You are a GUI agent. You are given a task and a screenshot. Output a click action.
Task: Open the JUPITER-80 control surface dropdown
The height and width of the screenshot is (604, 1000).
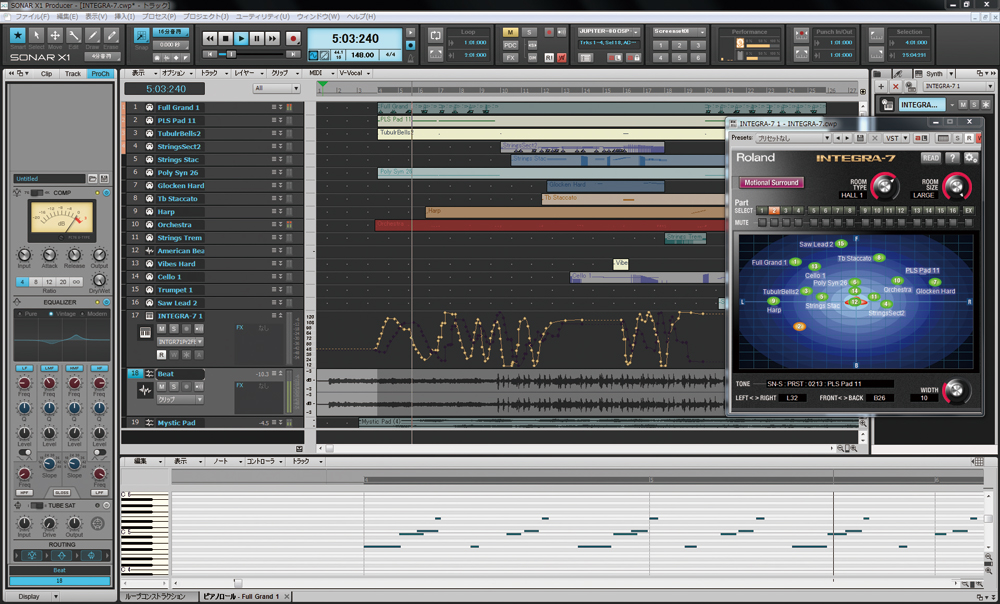[636, 31]
